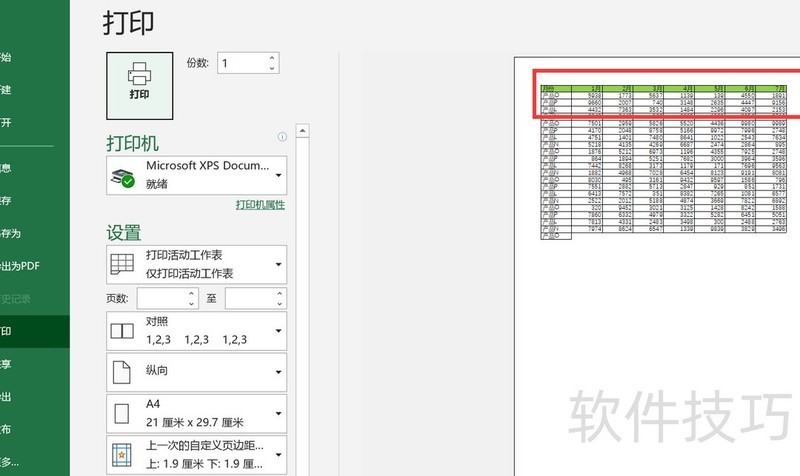Open the A4 paper size dropdown

tap(196, 413)
